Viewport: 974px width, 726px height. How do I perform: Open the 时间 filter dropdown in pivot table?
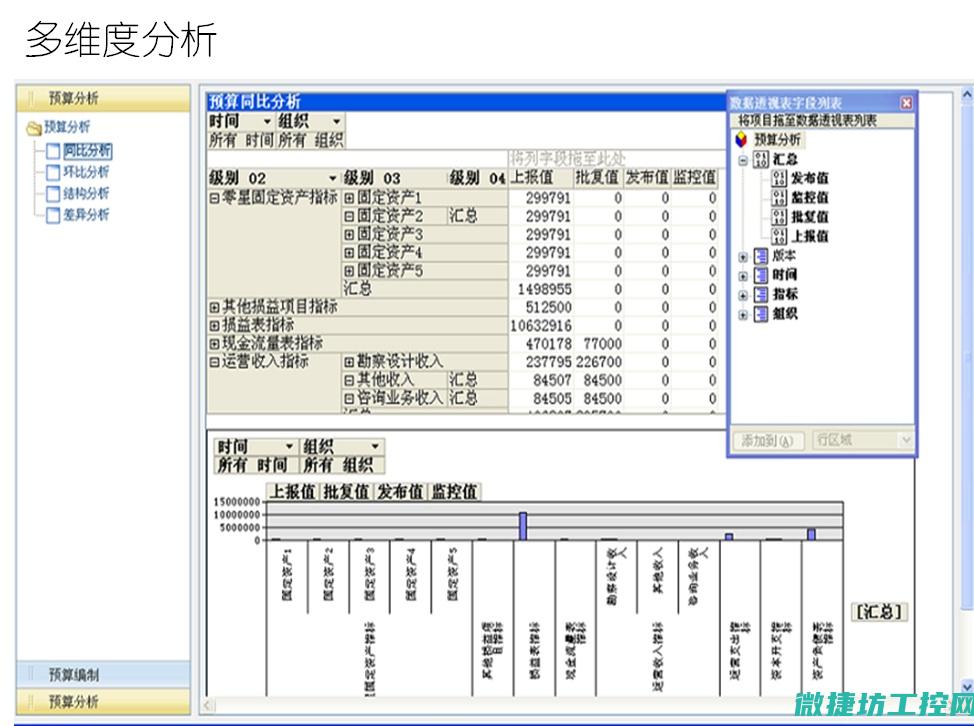267,122
